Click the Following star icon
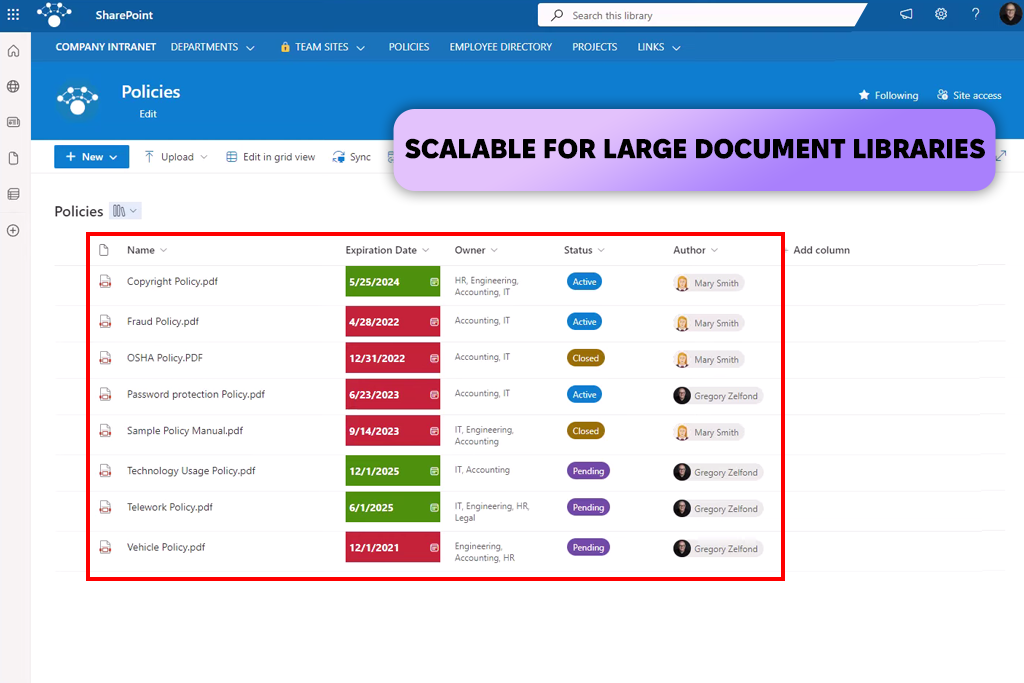This screenshot has width=1024, height=683. point(864,95)
